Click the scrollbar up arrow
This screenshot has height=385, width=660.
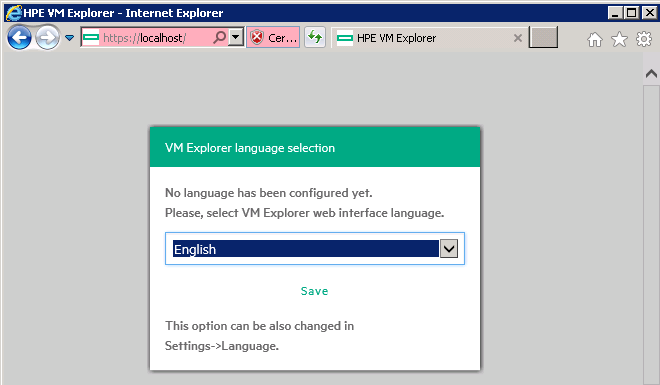tap(651, 74)
